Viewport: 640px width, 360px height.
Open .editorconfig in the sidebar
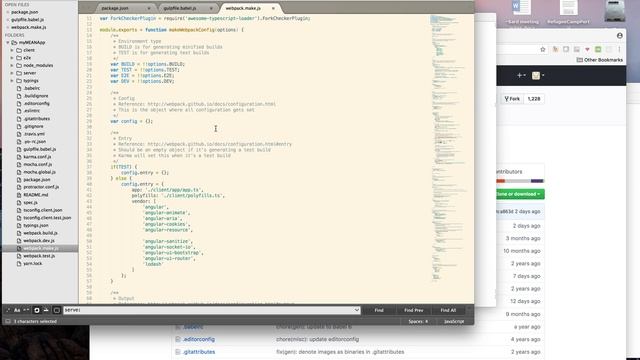click(x=36, y=104)
